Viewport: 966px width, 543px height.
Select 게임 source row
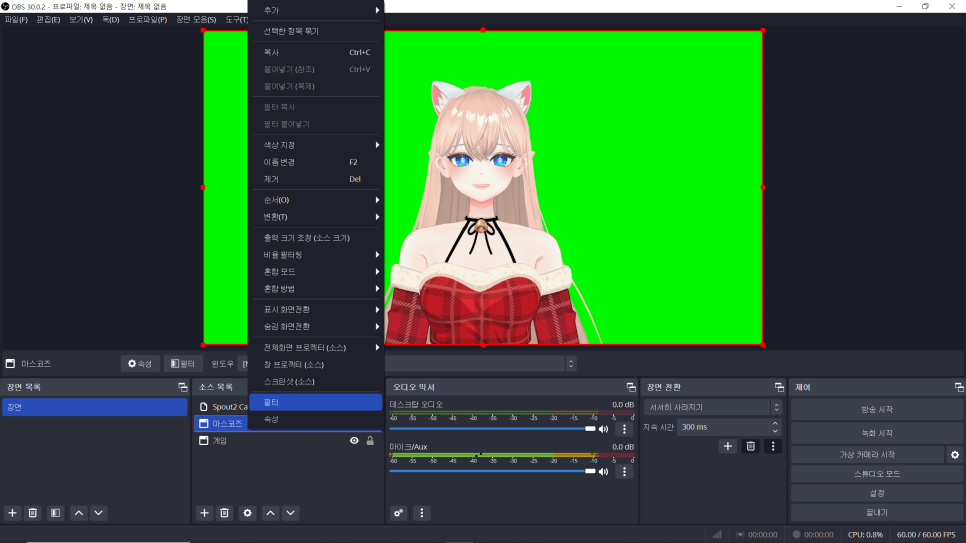click(x=287, y=441)
